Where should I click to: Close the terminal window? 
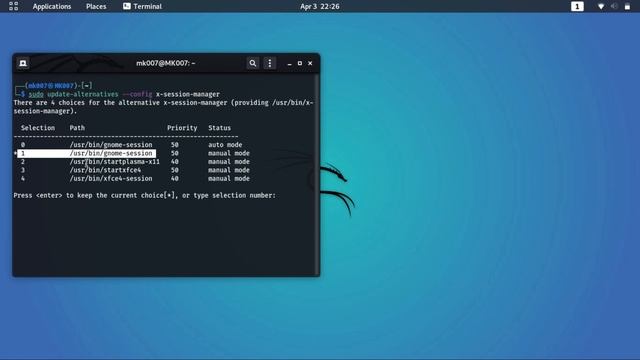pyautogui.click(x=310, y=63)
